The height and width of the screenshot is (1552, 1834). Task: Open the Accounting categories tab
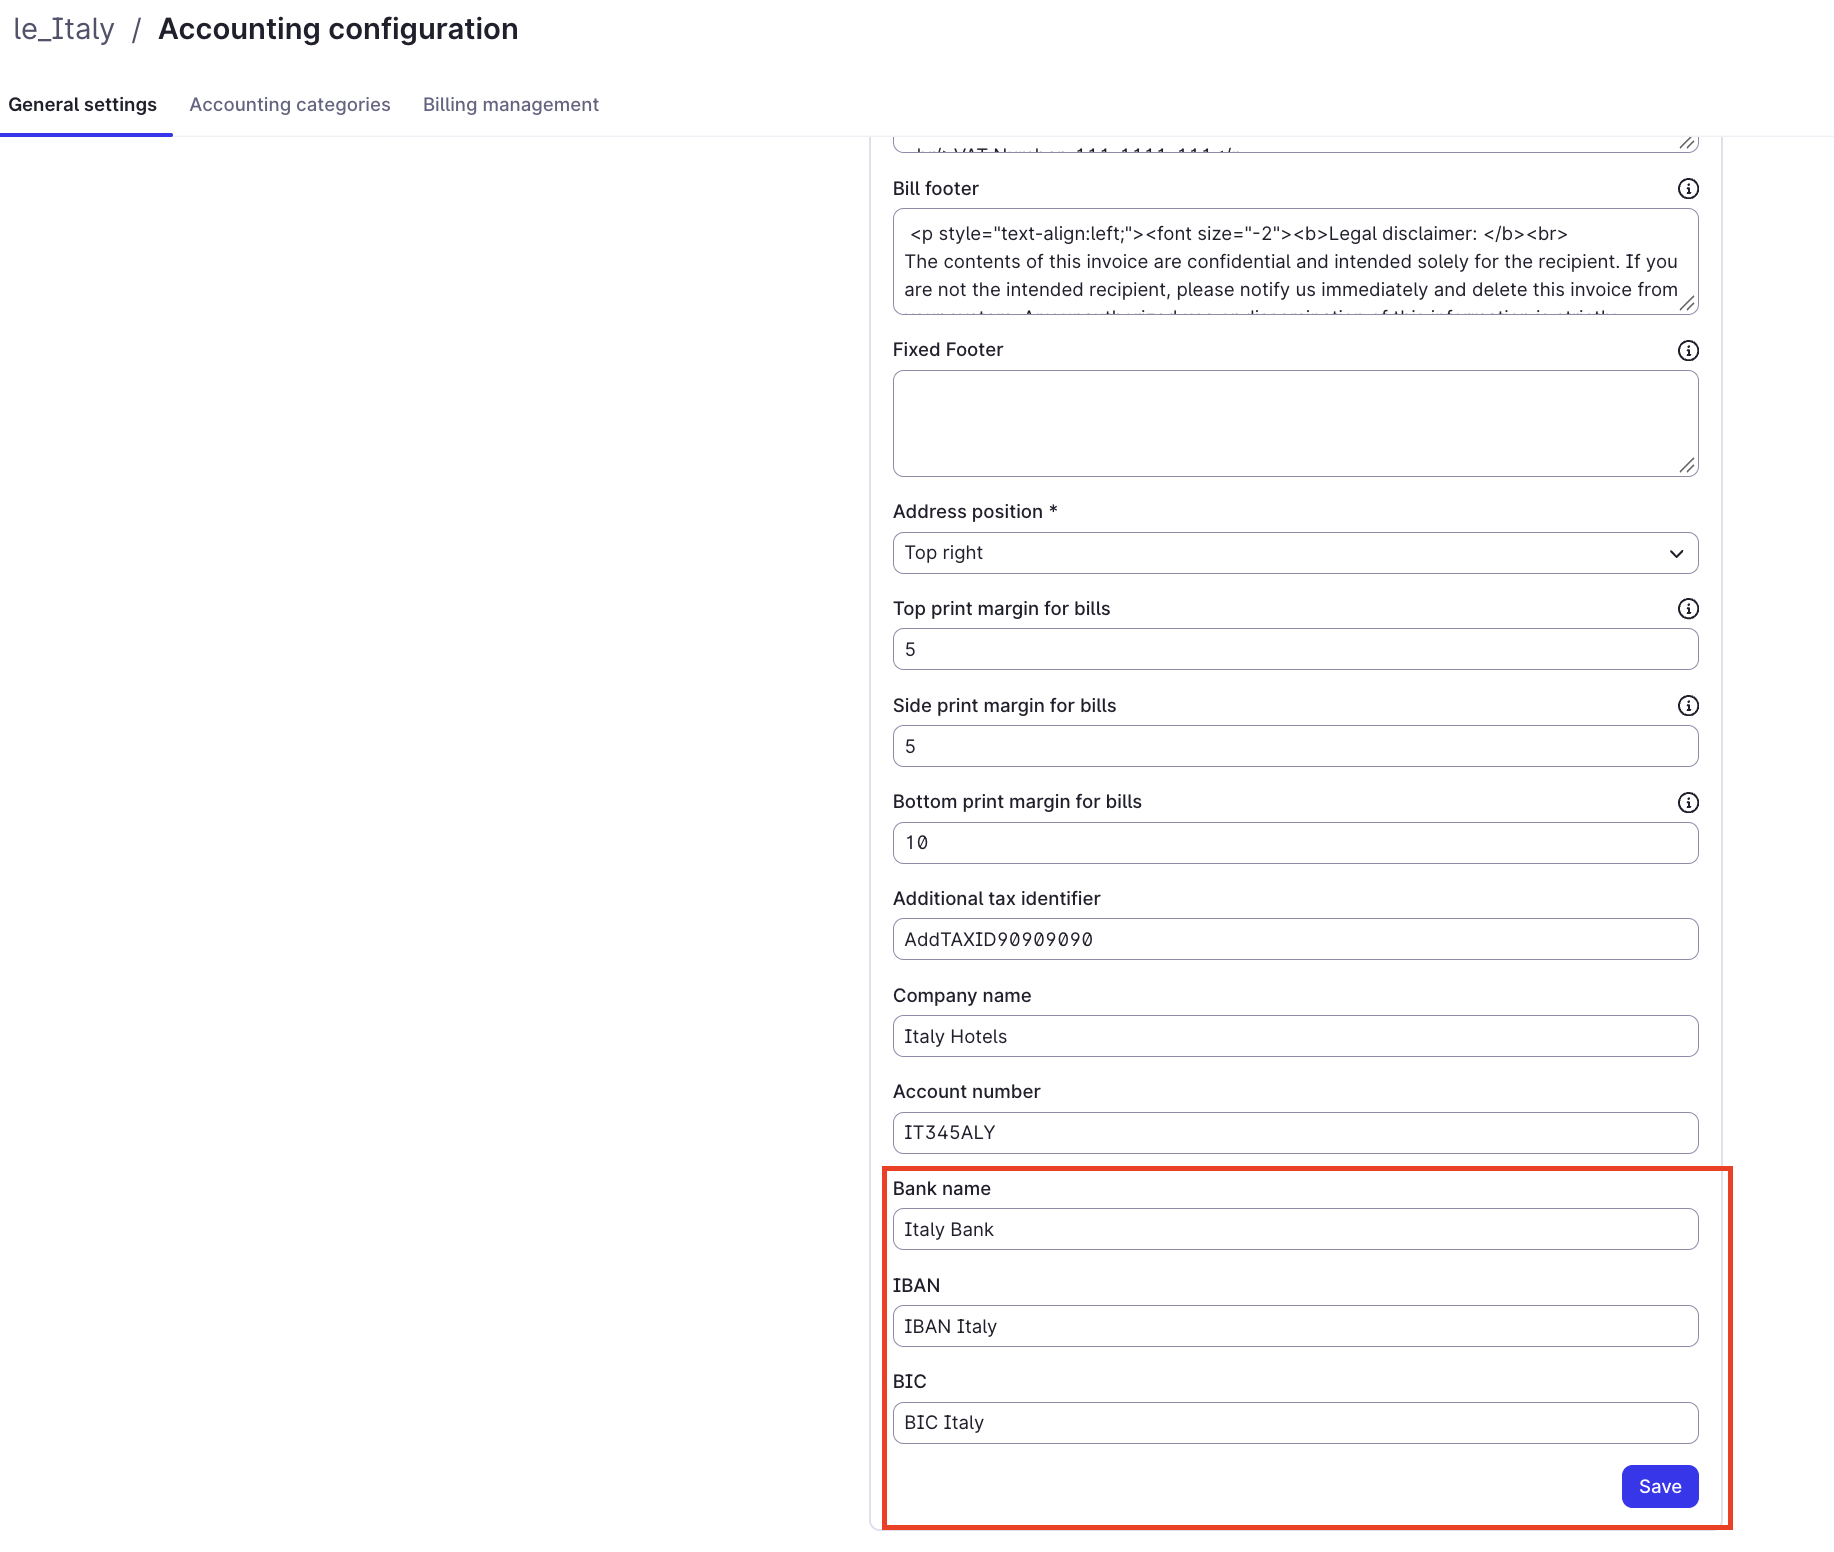290,105
